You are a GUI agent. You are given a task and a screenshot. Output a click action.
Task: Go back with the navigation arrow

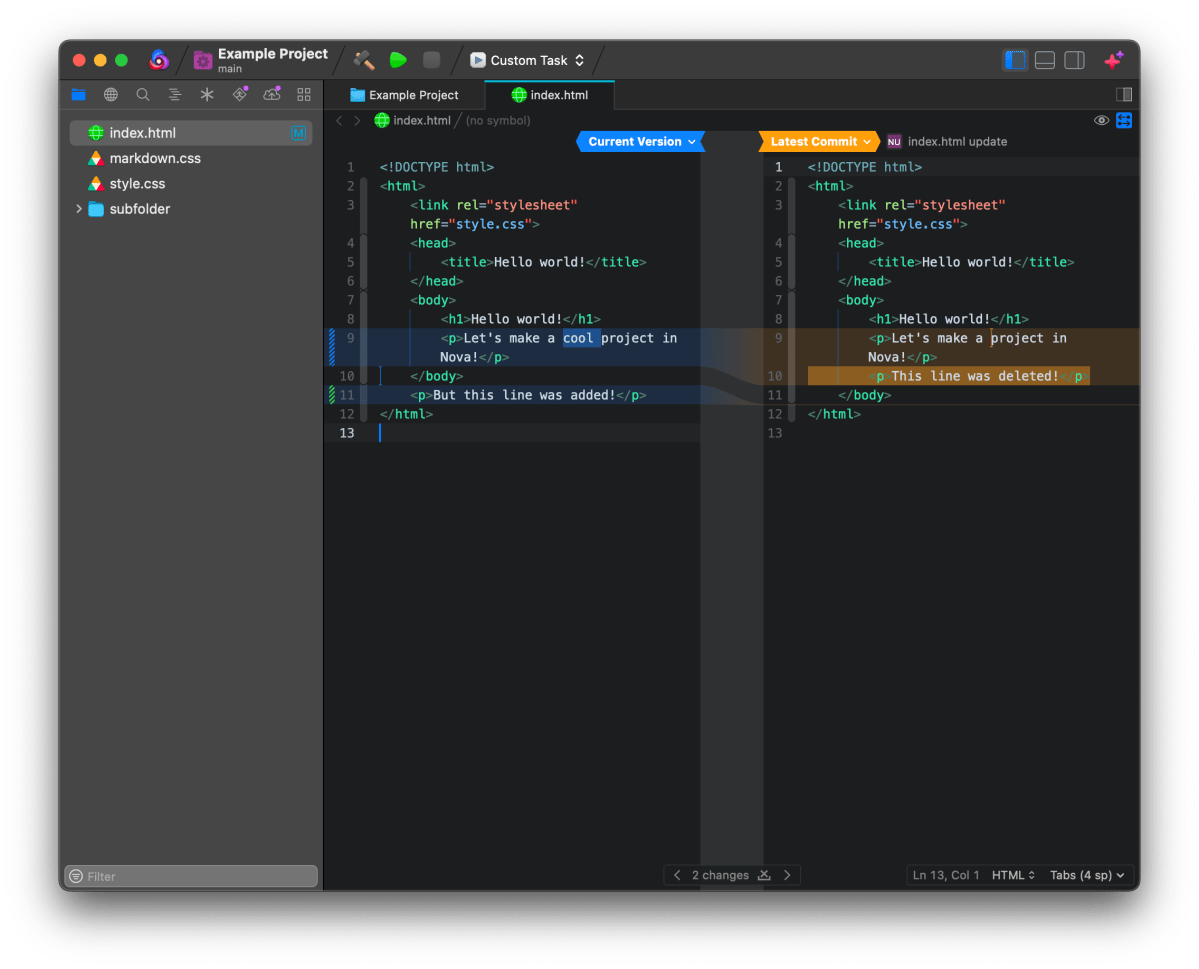[340, 121]
